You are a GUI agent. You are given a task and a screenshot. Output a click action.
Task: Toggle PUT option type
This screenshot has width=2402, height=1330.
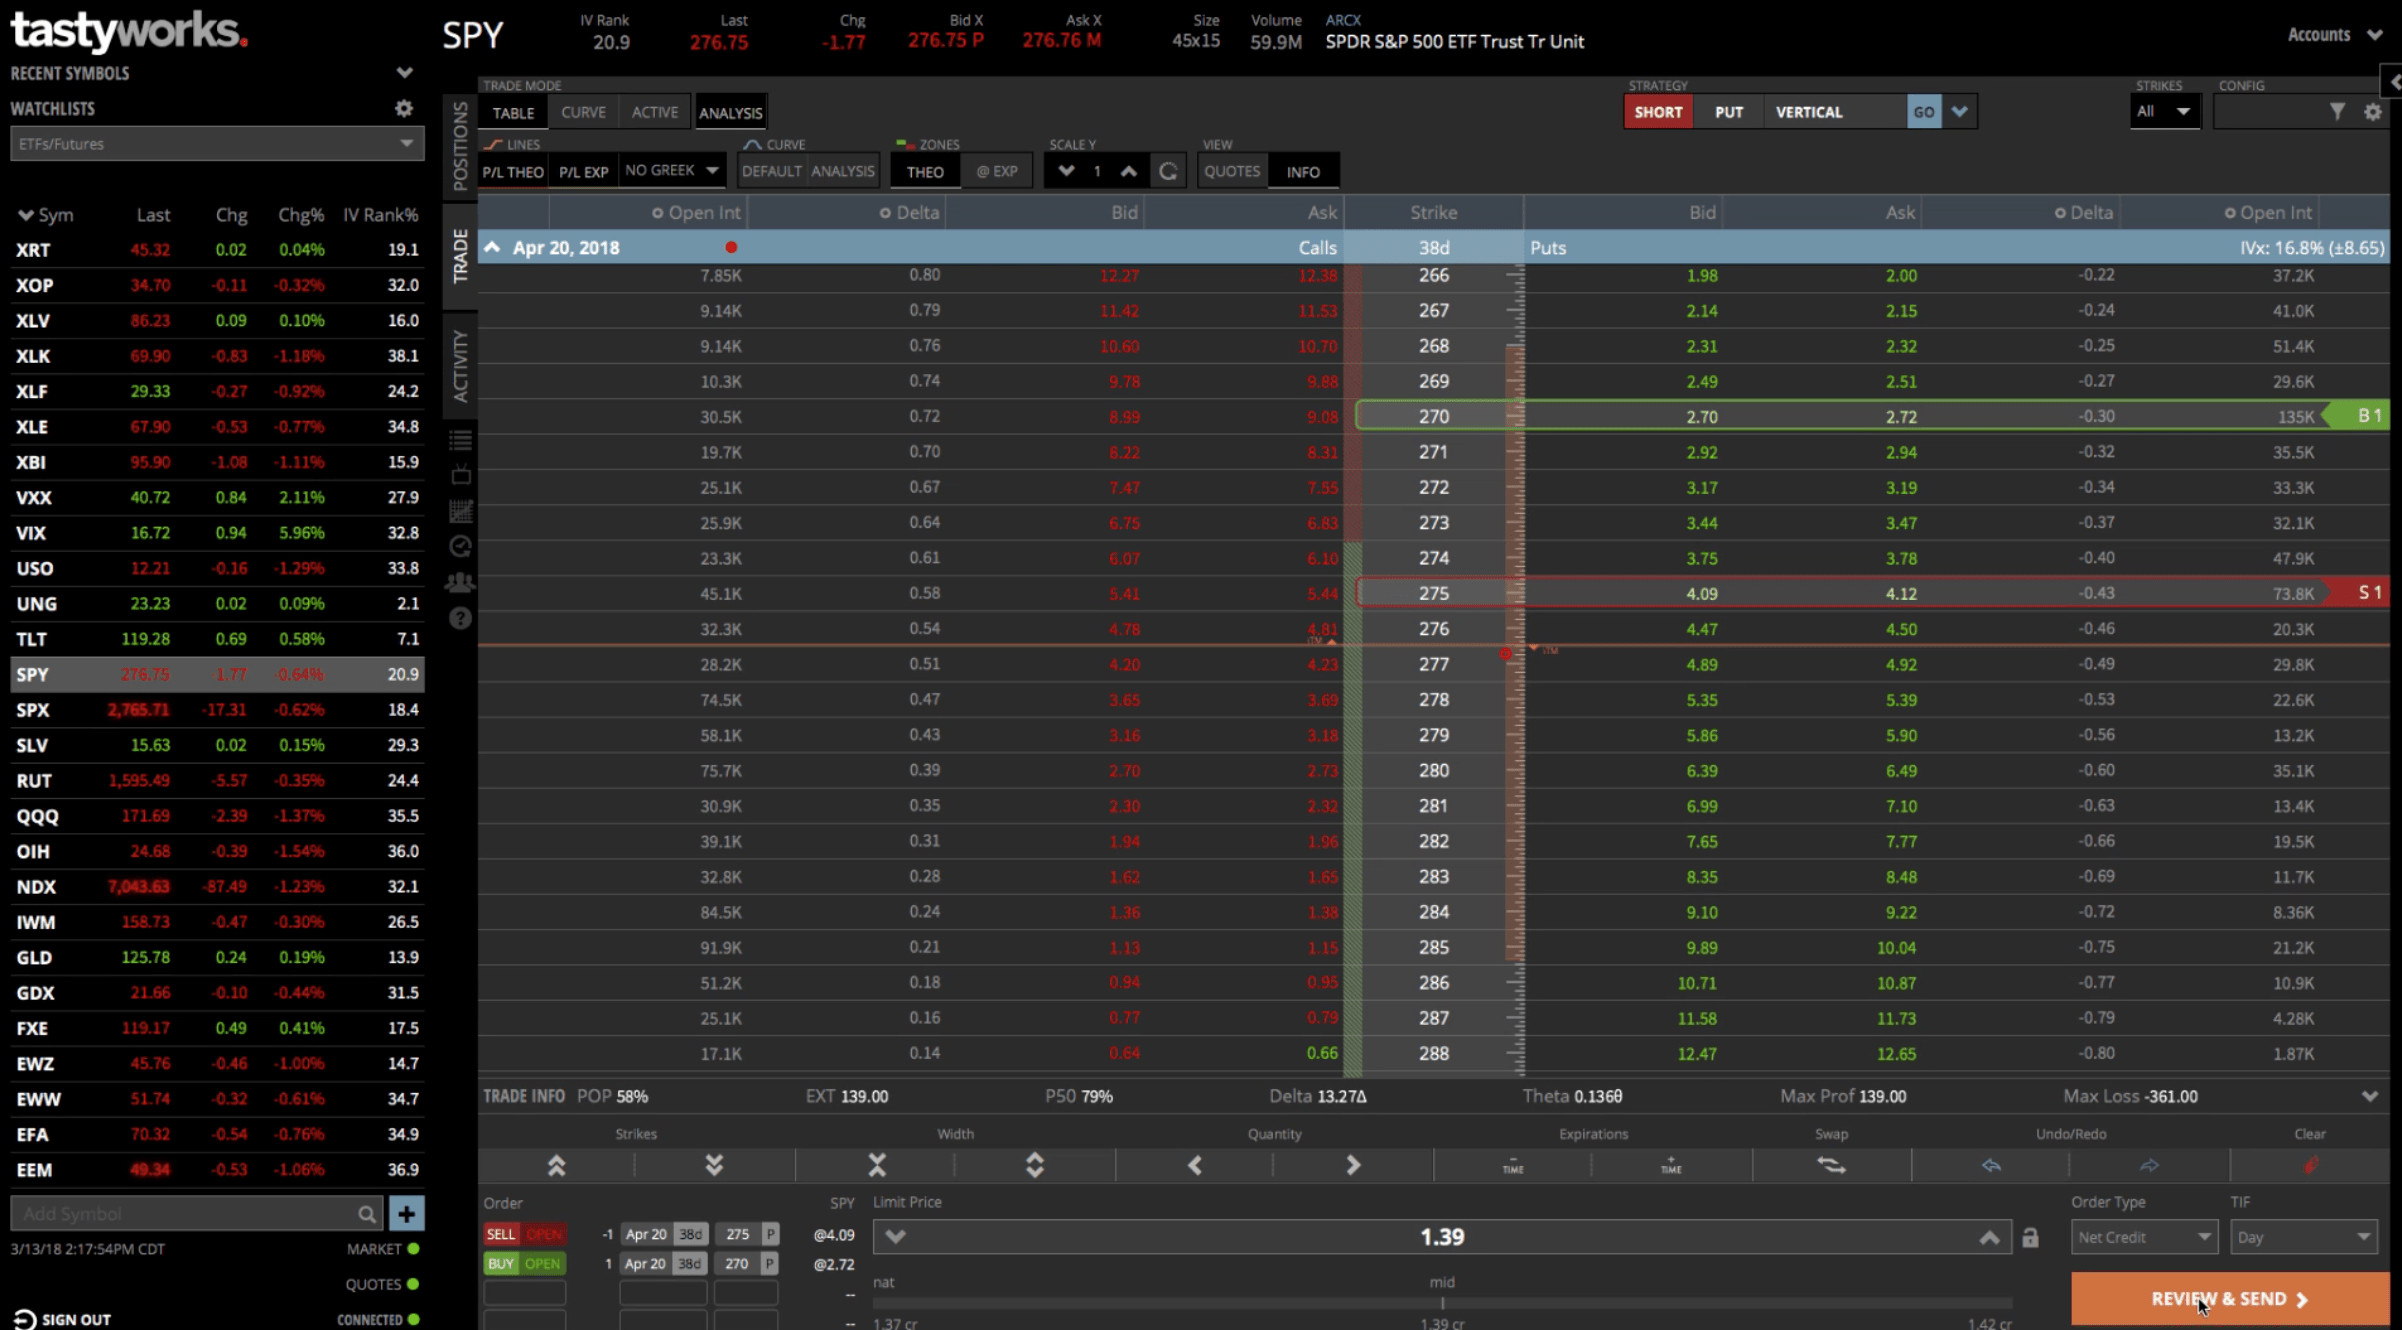pyautogui.click(x=1729, y=112)
